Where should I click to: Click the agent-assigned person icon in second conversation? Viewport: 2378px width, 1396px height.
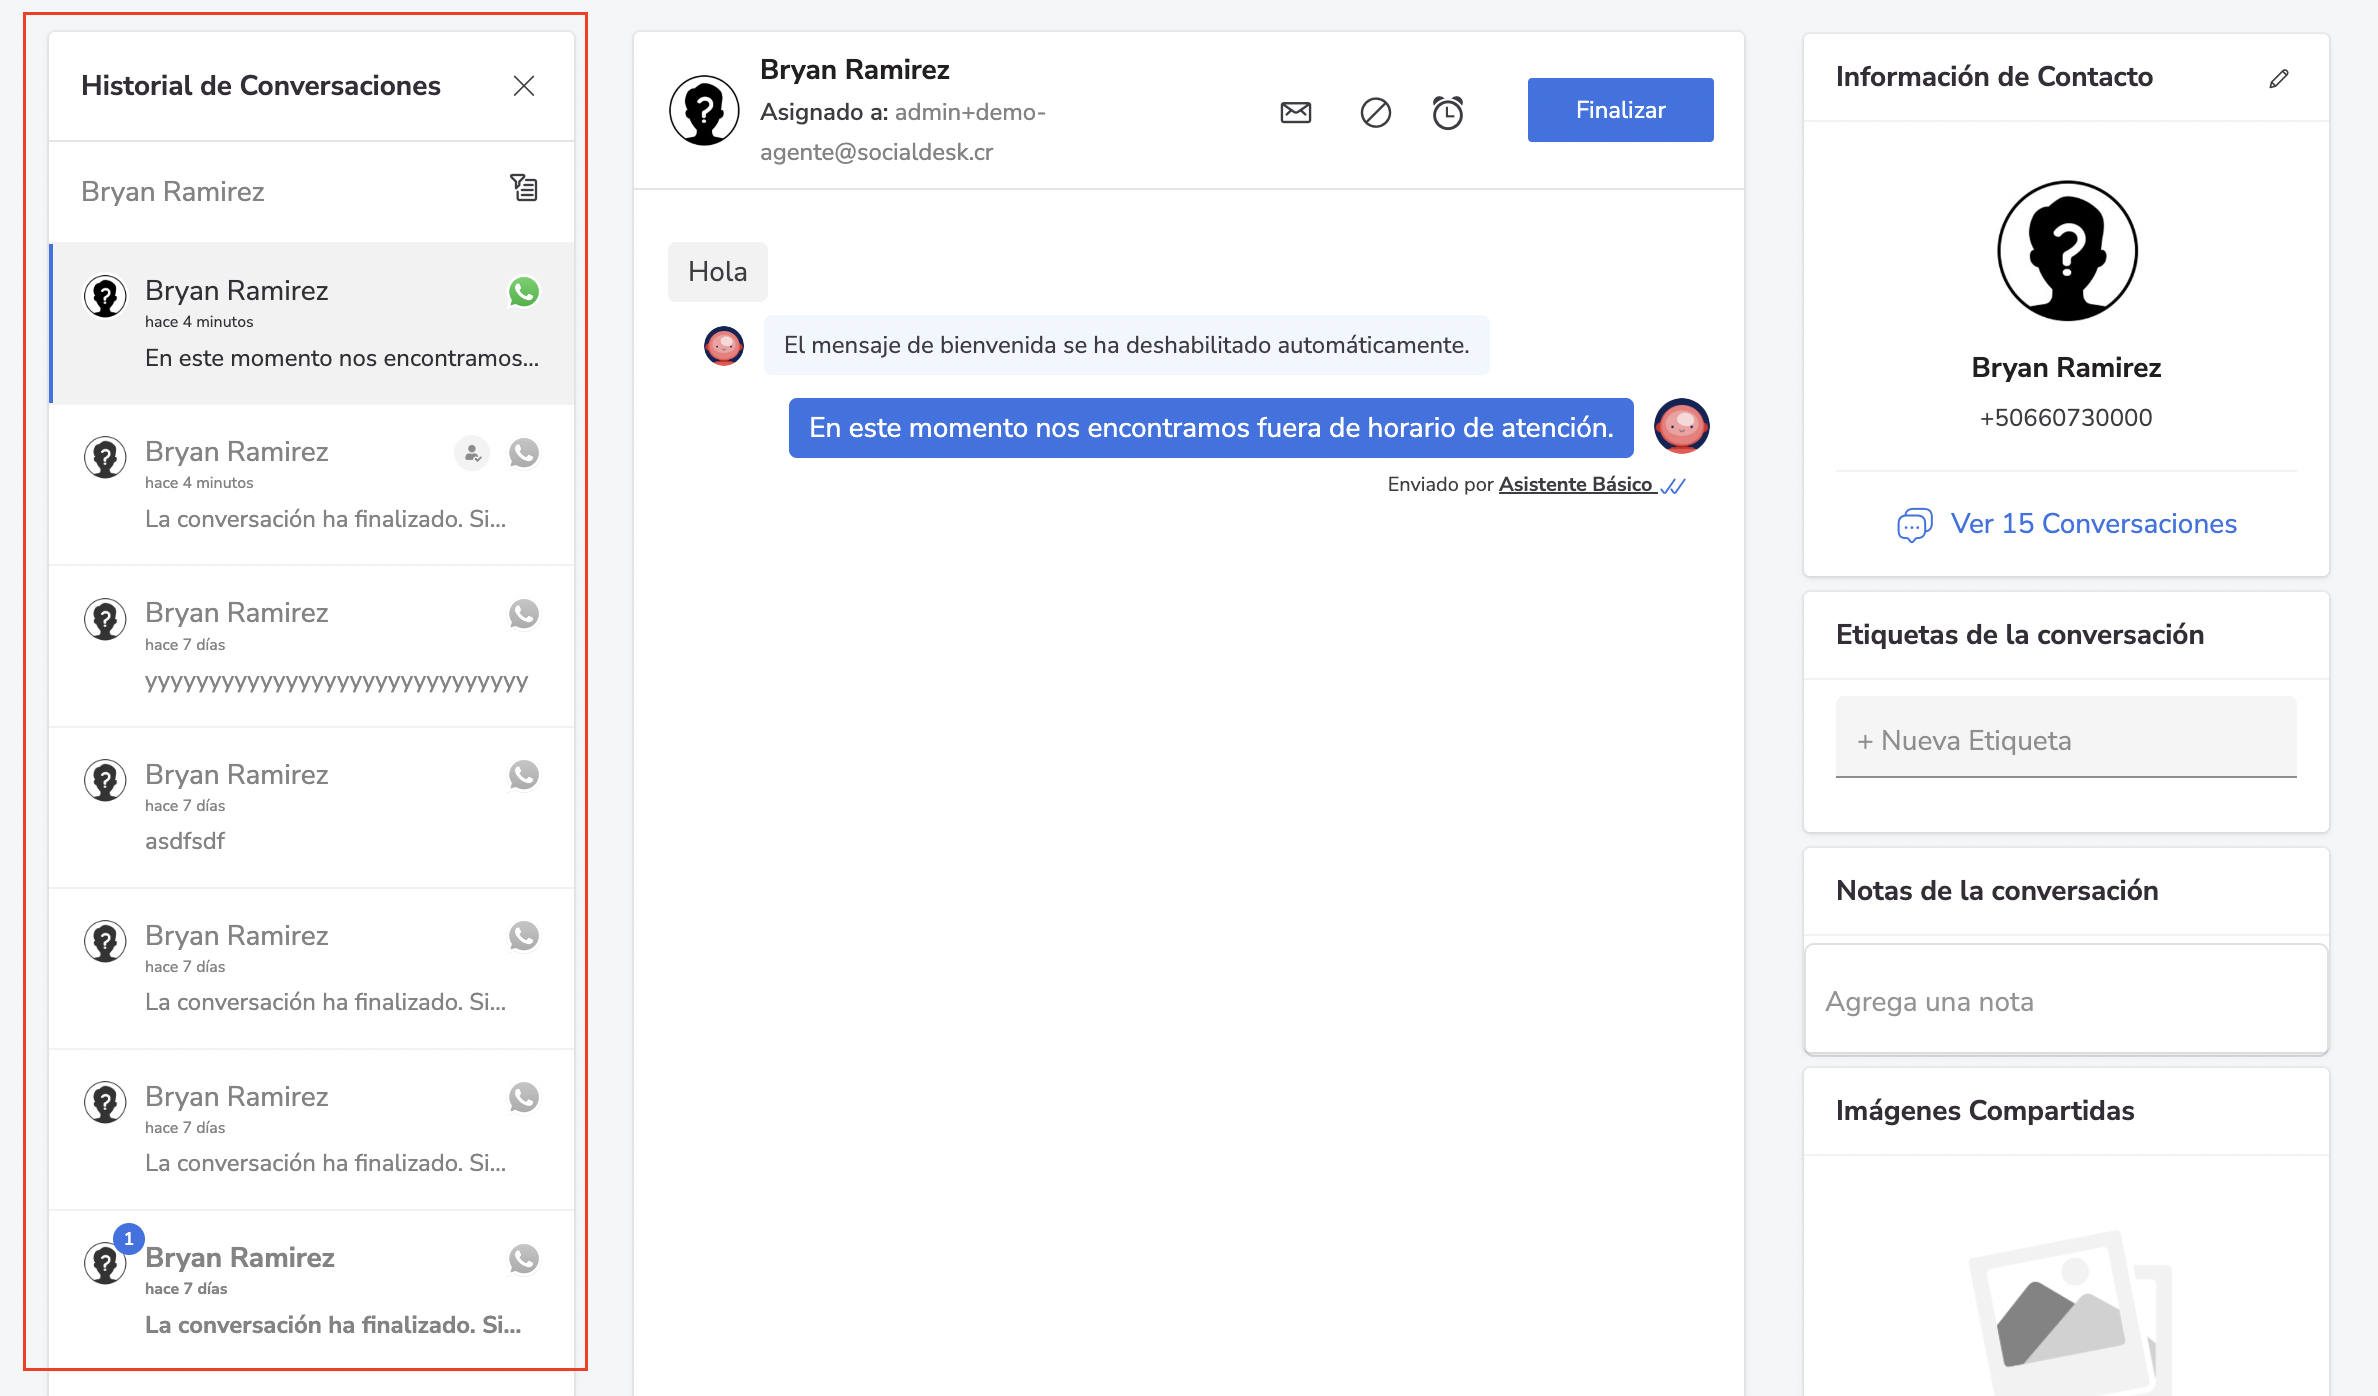[x=472, y=453]
